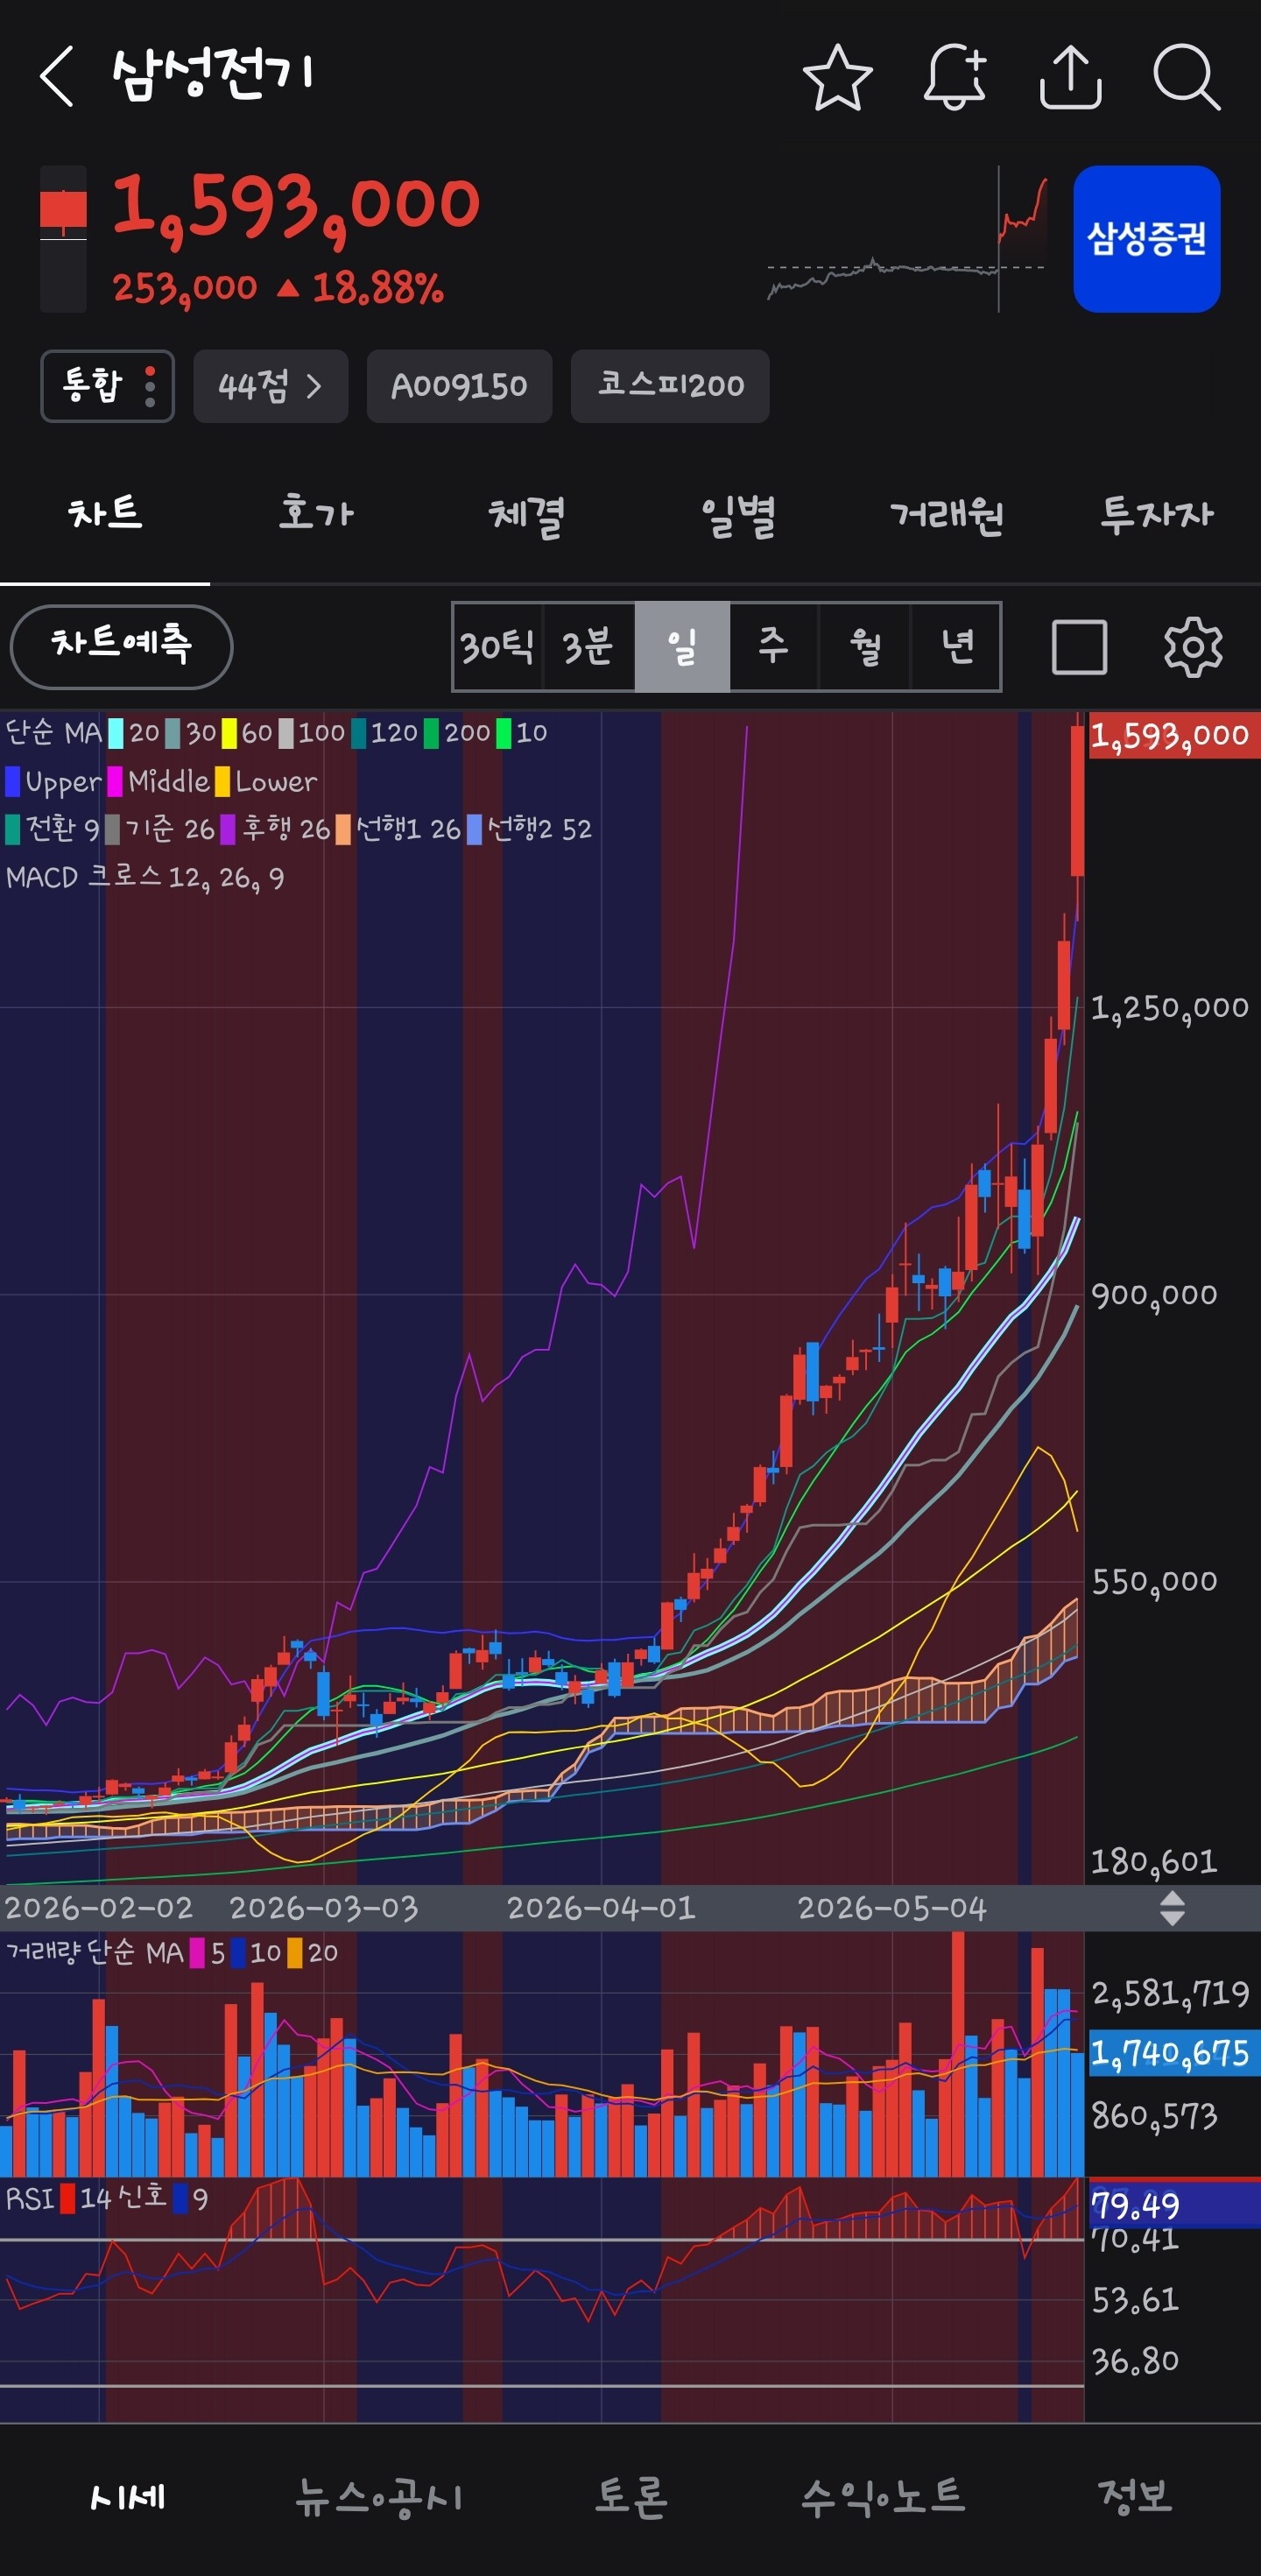Screen dimensions: 1261x2576
Task: Open the 코스피200 index tag
Action: (x=670, y=386)
